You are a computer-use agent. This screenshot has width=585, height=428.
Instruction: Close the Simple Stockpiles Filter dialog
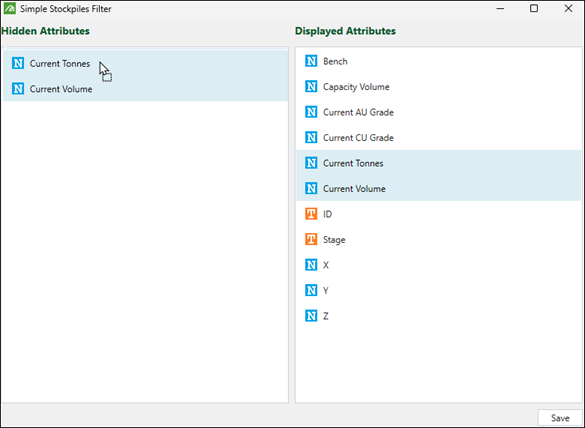568,8
